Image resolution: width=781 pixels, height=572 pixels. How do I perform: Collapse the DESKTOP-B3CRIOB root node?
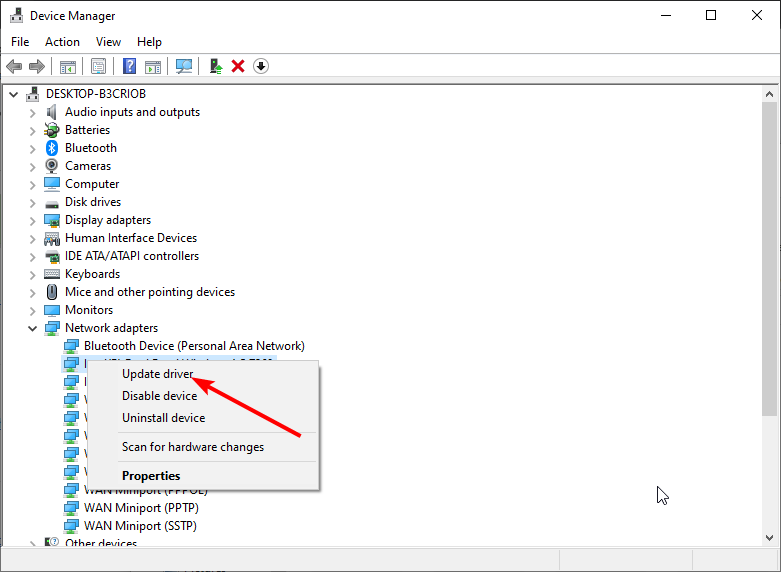(x=14, y=94)
